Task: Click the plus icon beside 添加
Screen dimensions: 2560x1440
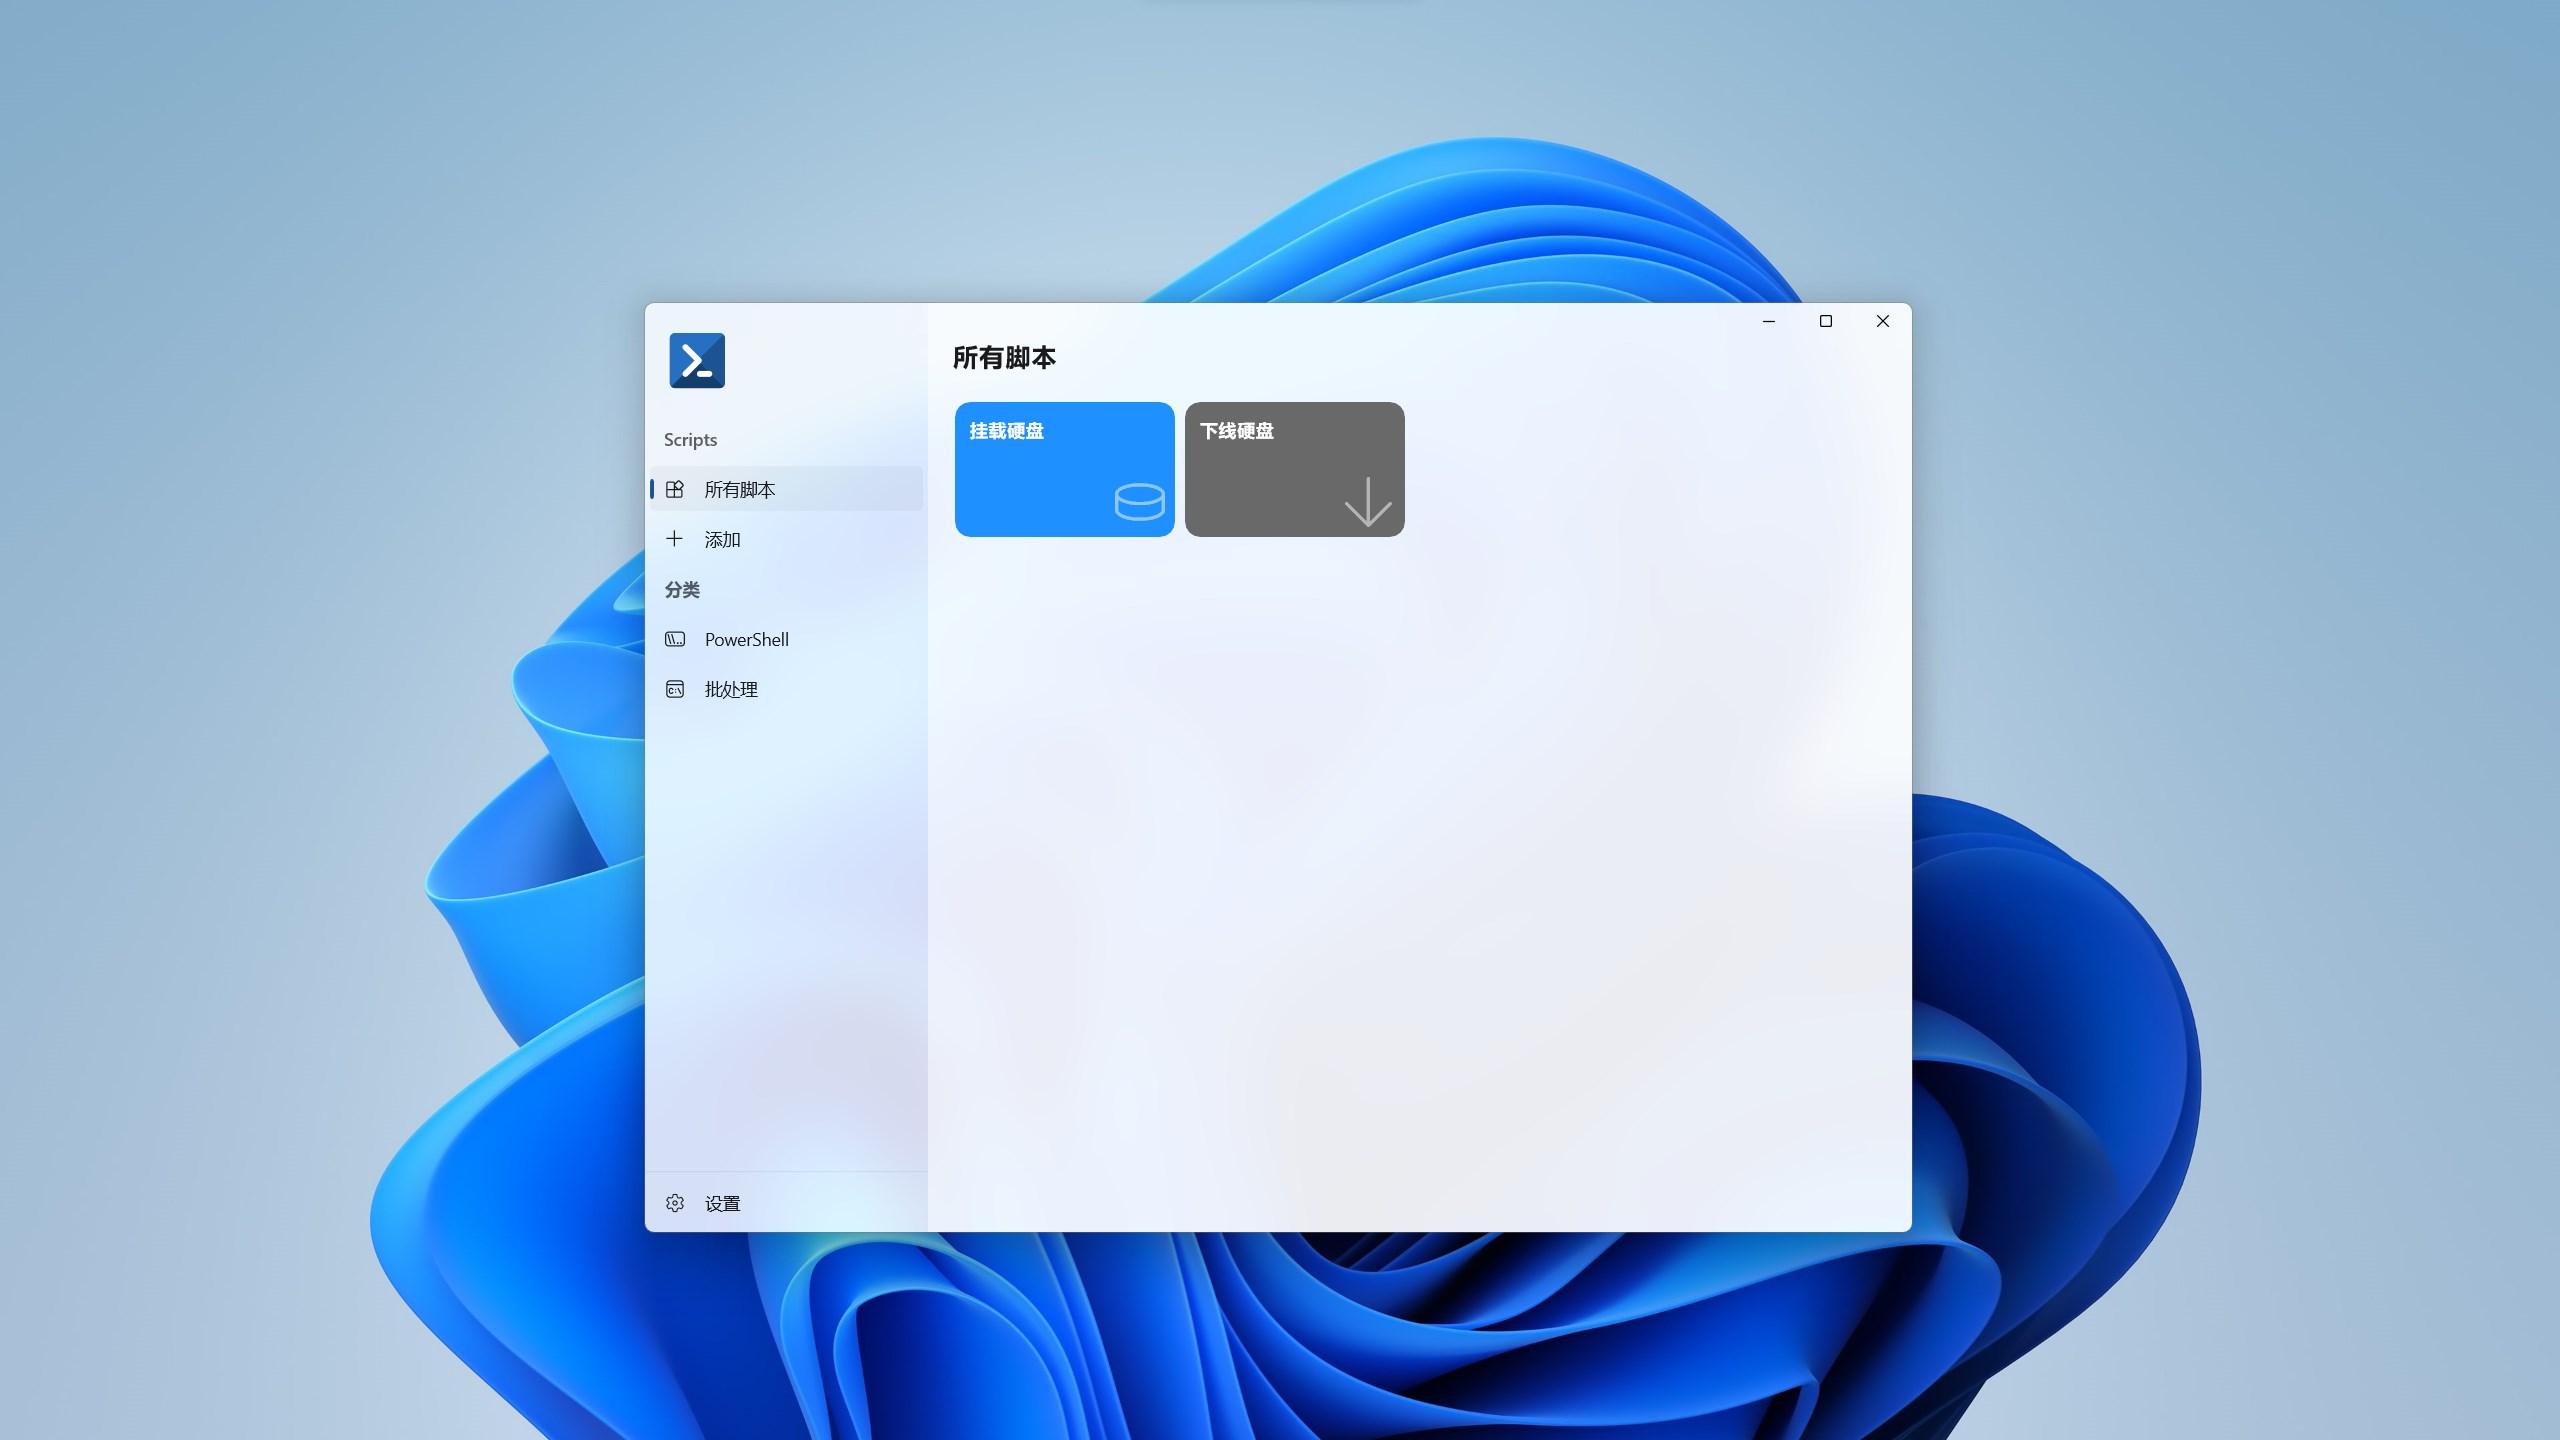Action: click(x=675, y=539)
